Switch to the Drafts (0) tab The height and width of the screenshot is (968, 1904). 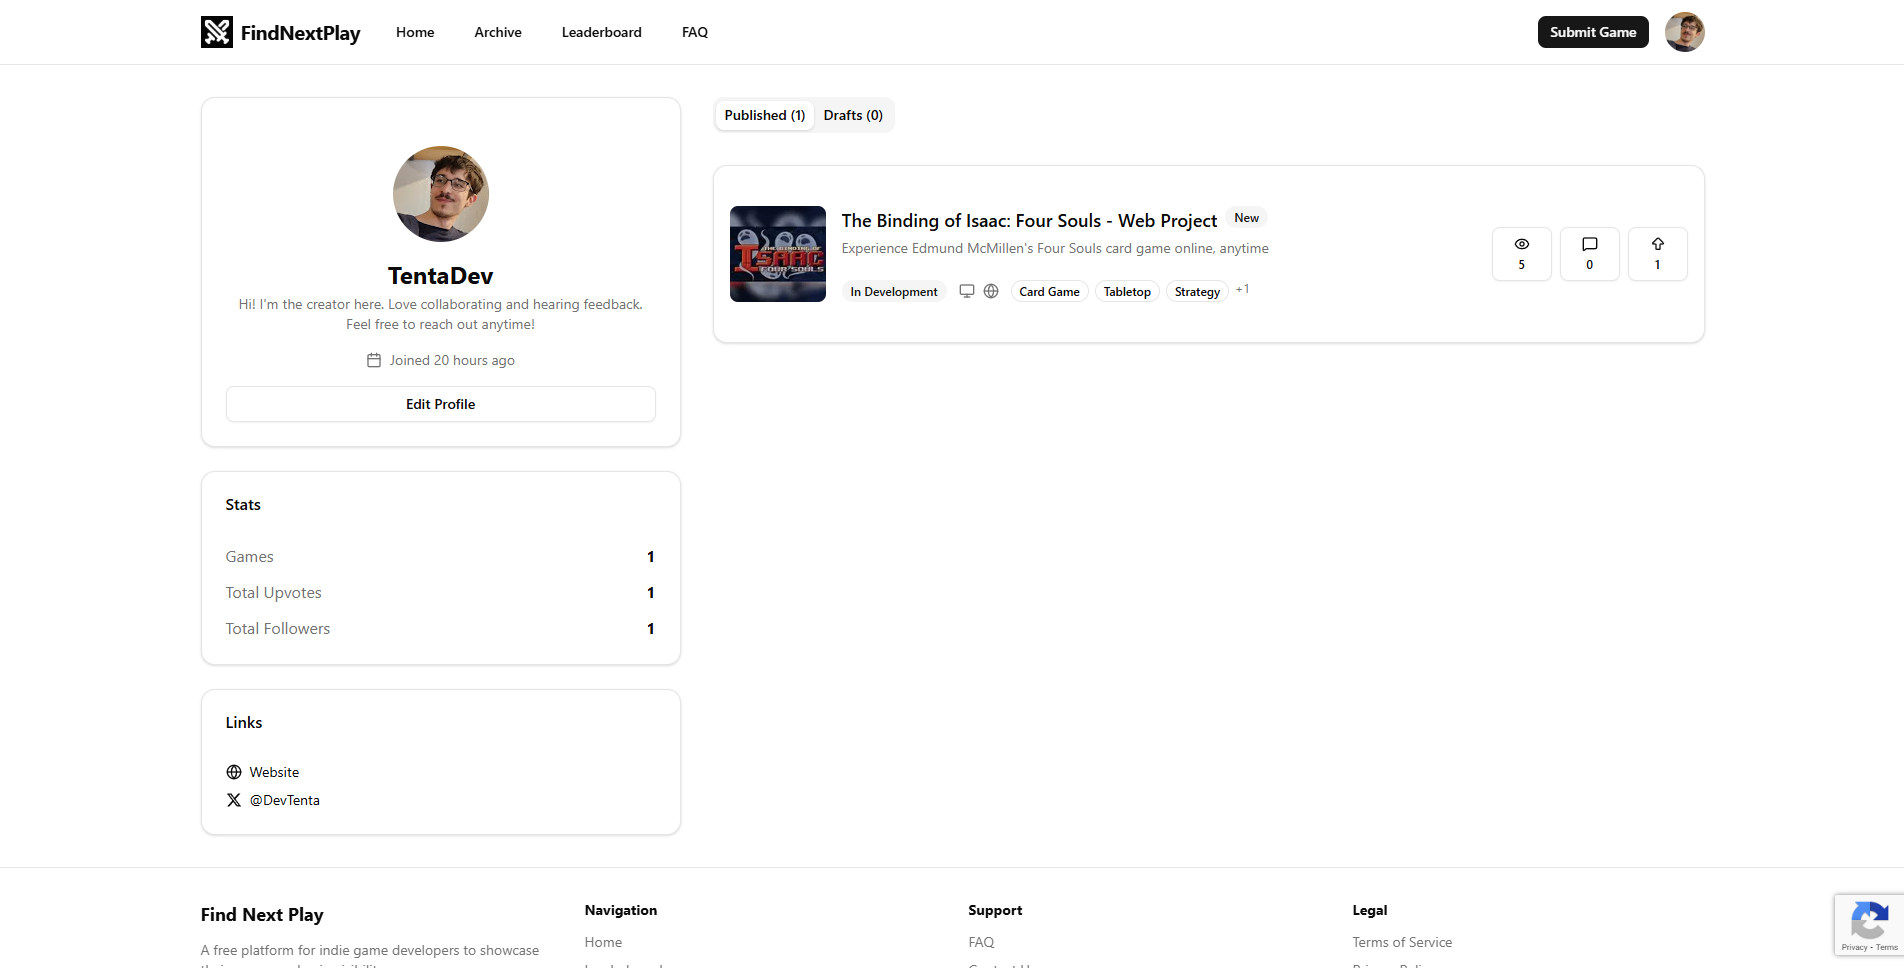(x=853, y=115)
